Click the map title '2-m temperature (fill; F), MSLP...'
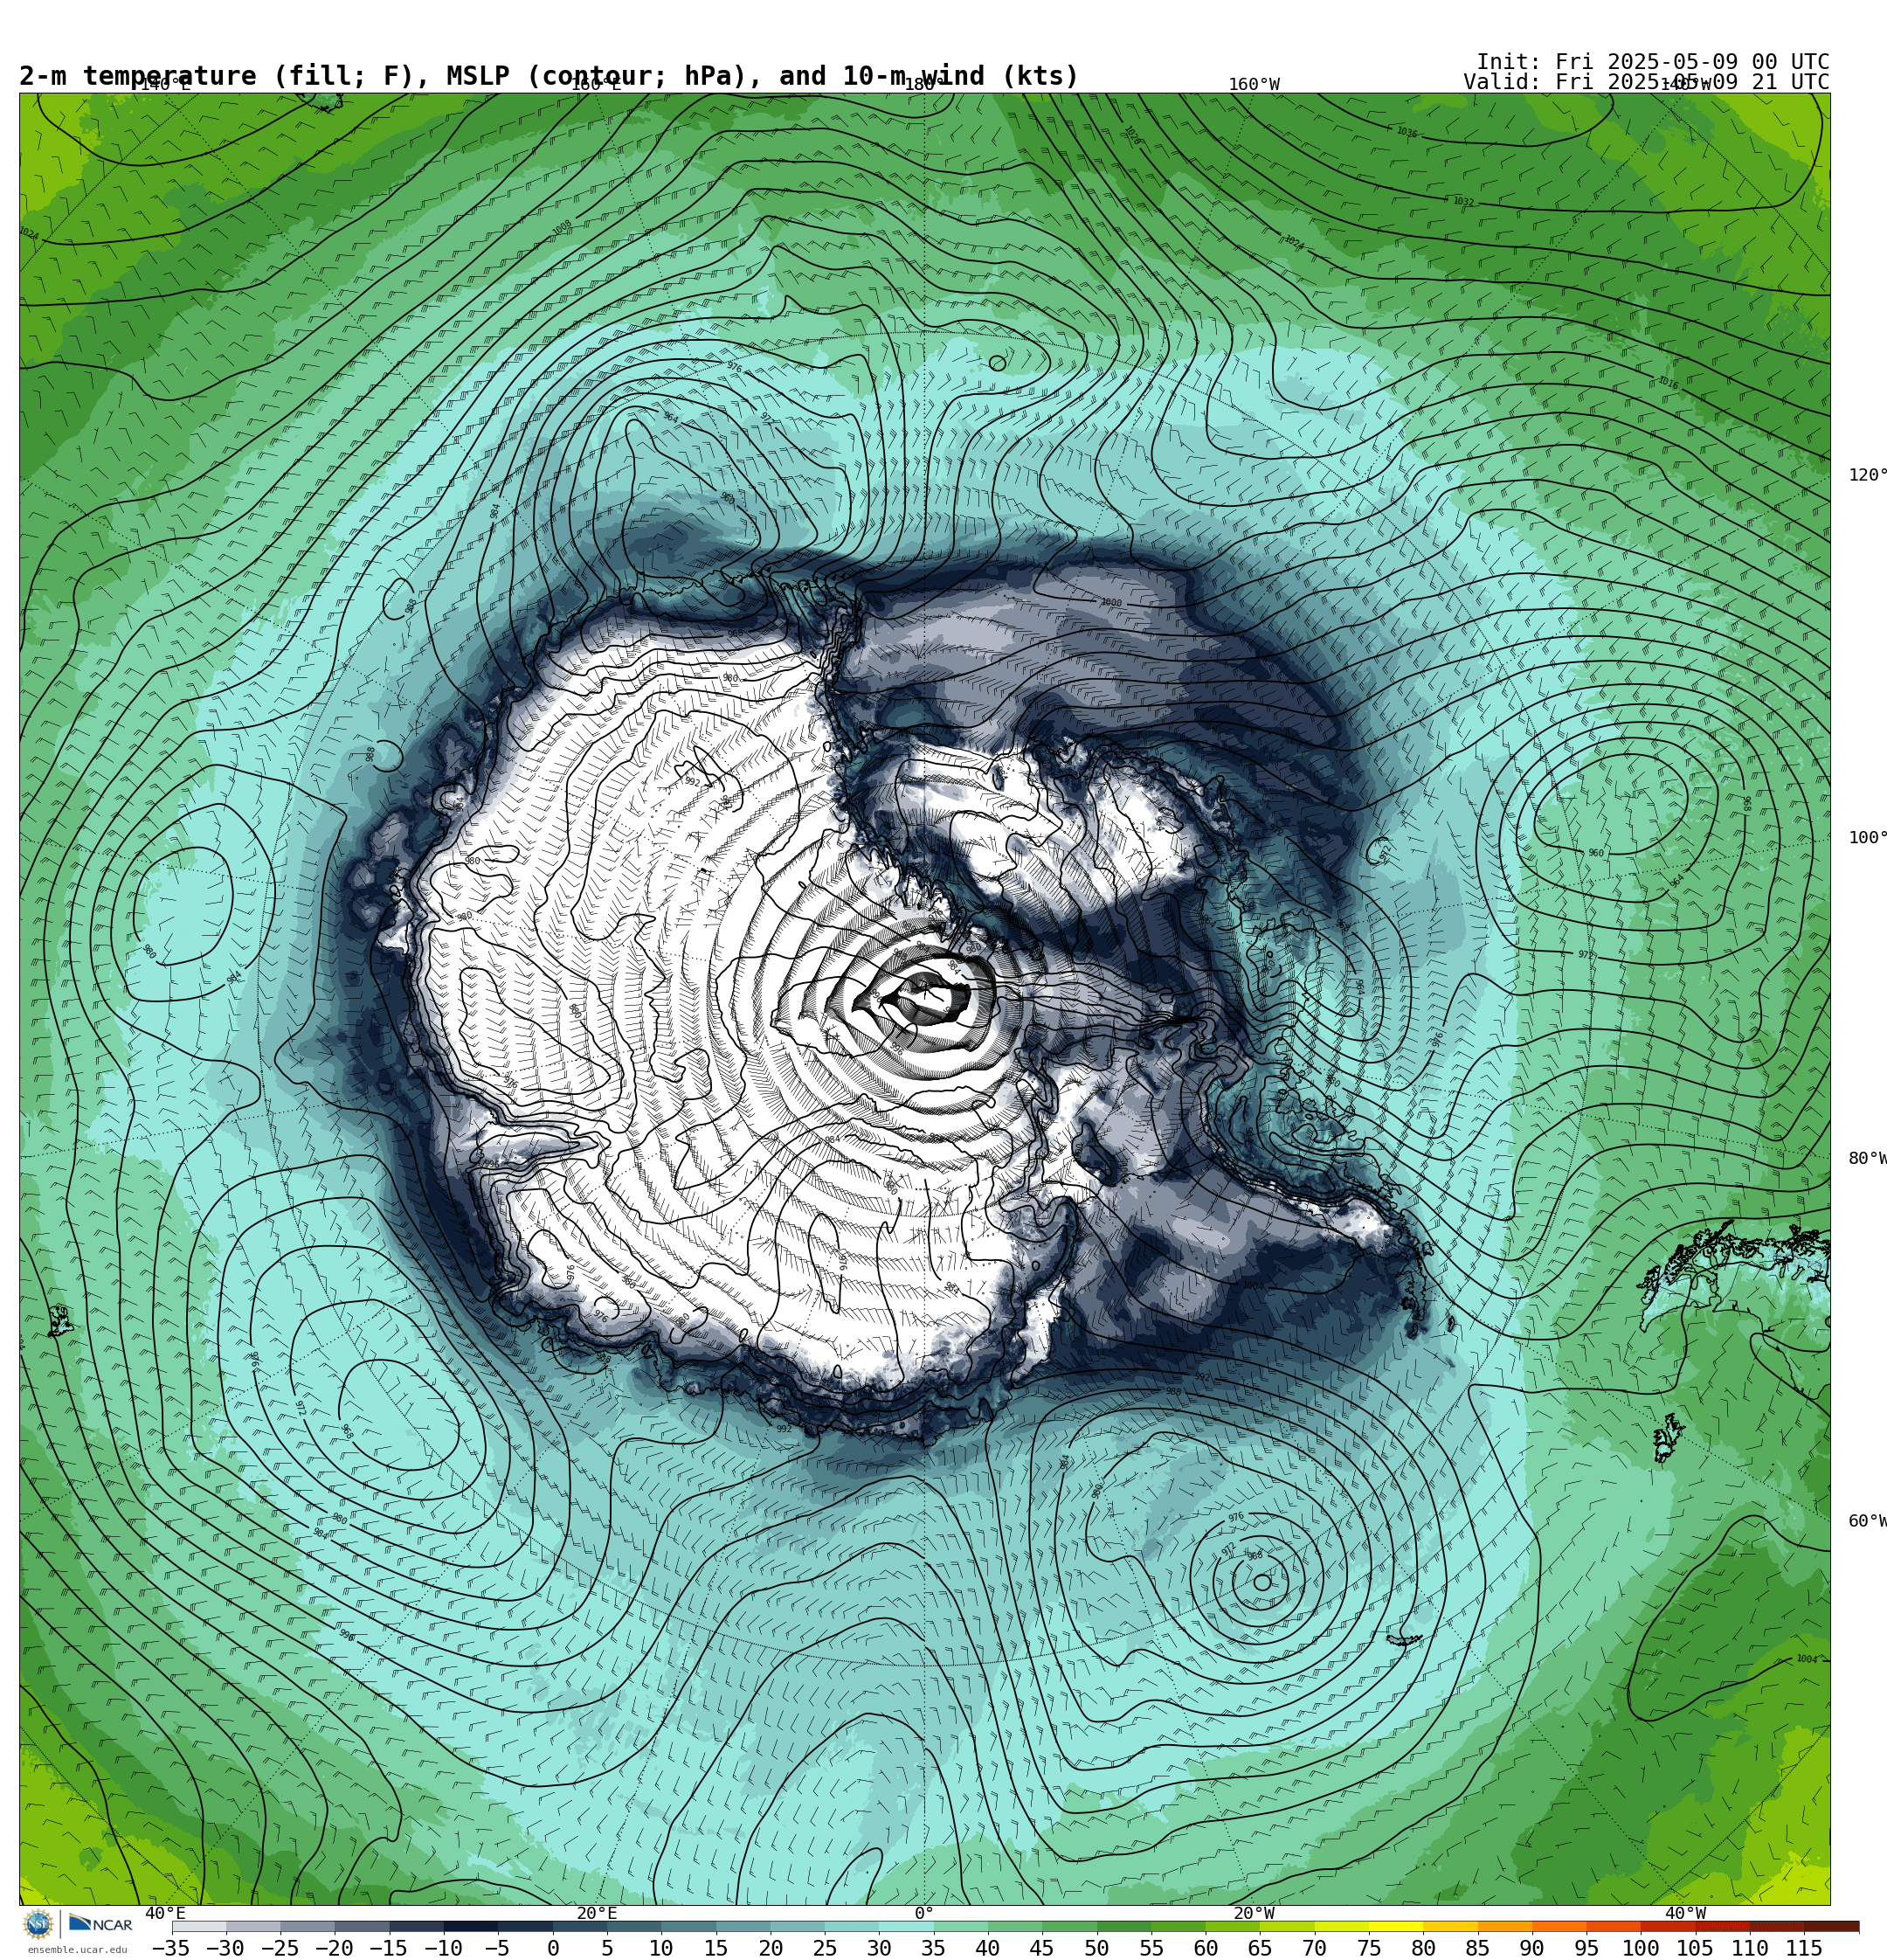Image resolution: width=1887 pixels, height=1960 pixels. tap(549, 76)
